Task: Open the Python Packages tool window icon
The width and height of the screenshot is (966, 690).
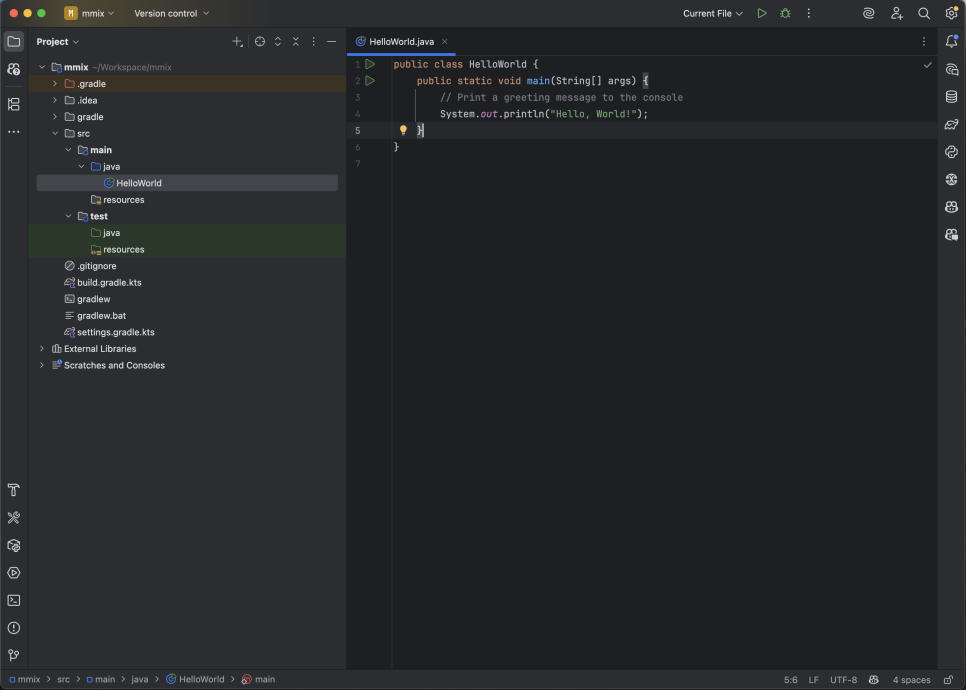Action: 951,152
